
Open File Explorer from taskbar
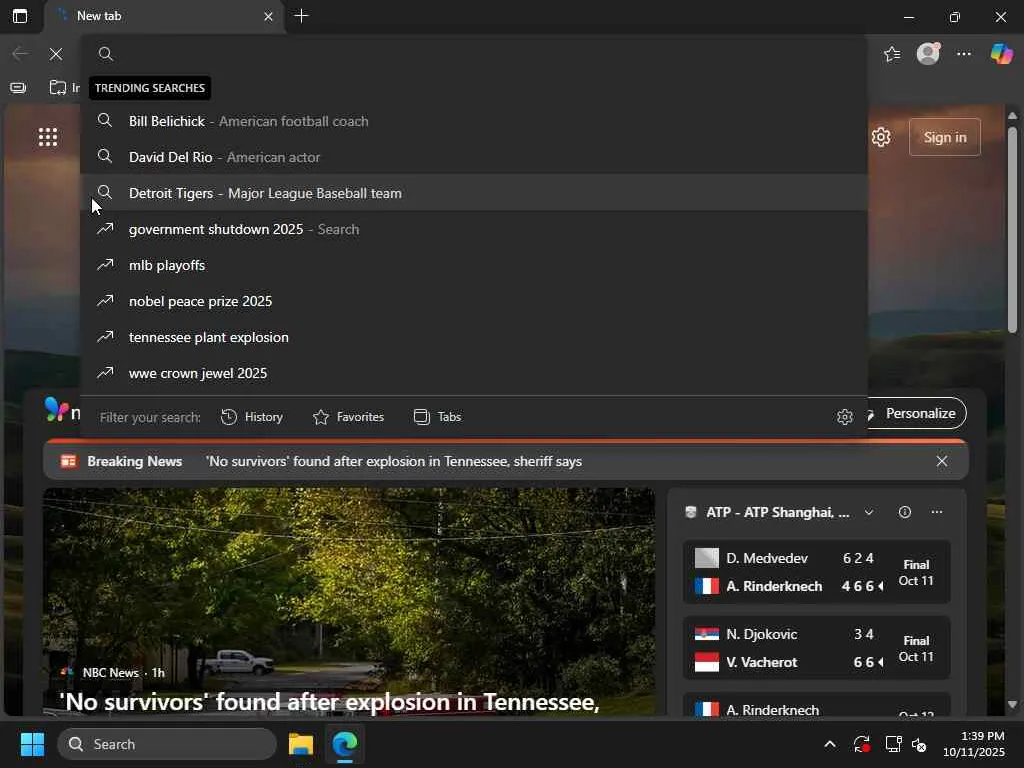point(301,744)
